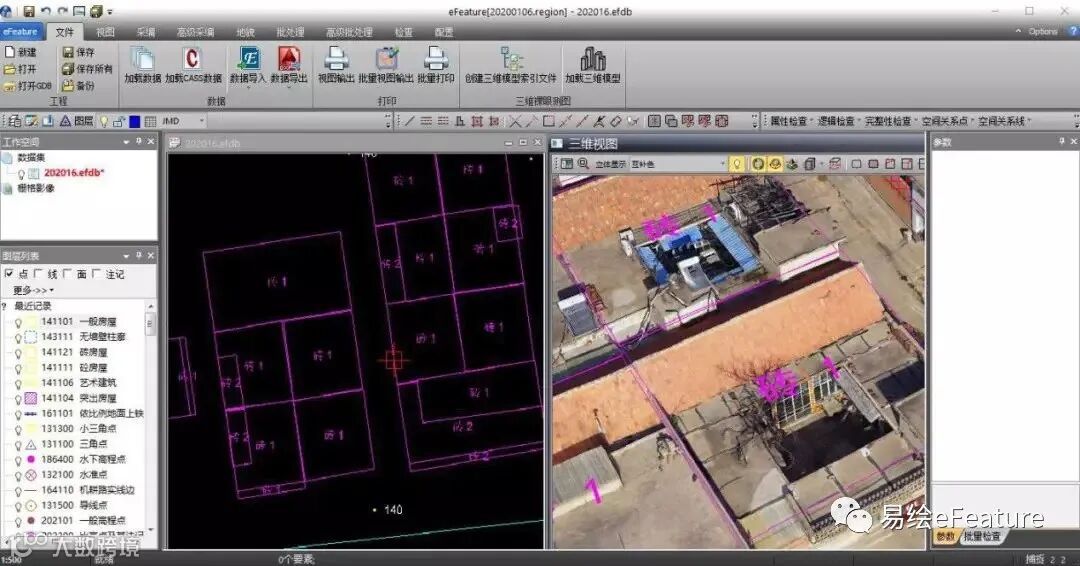Click the 图层 layer button in toolbar
The image size is (1080, 566).
point(76,121)
